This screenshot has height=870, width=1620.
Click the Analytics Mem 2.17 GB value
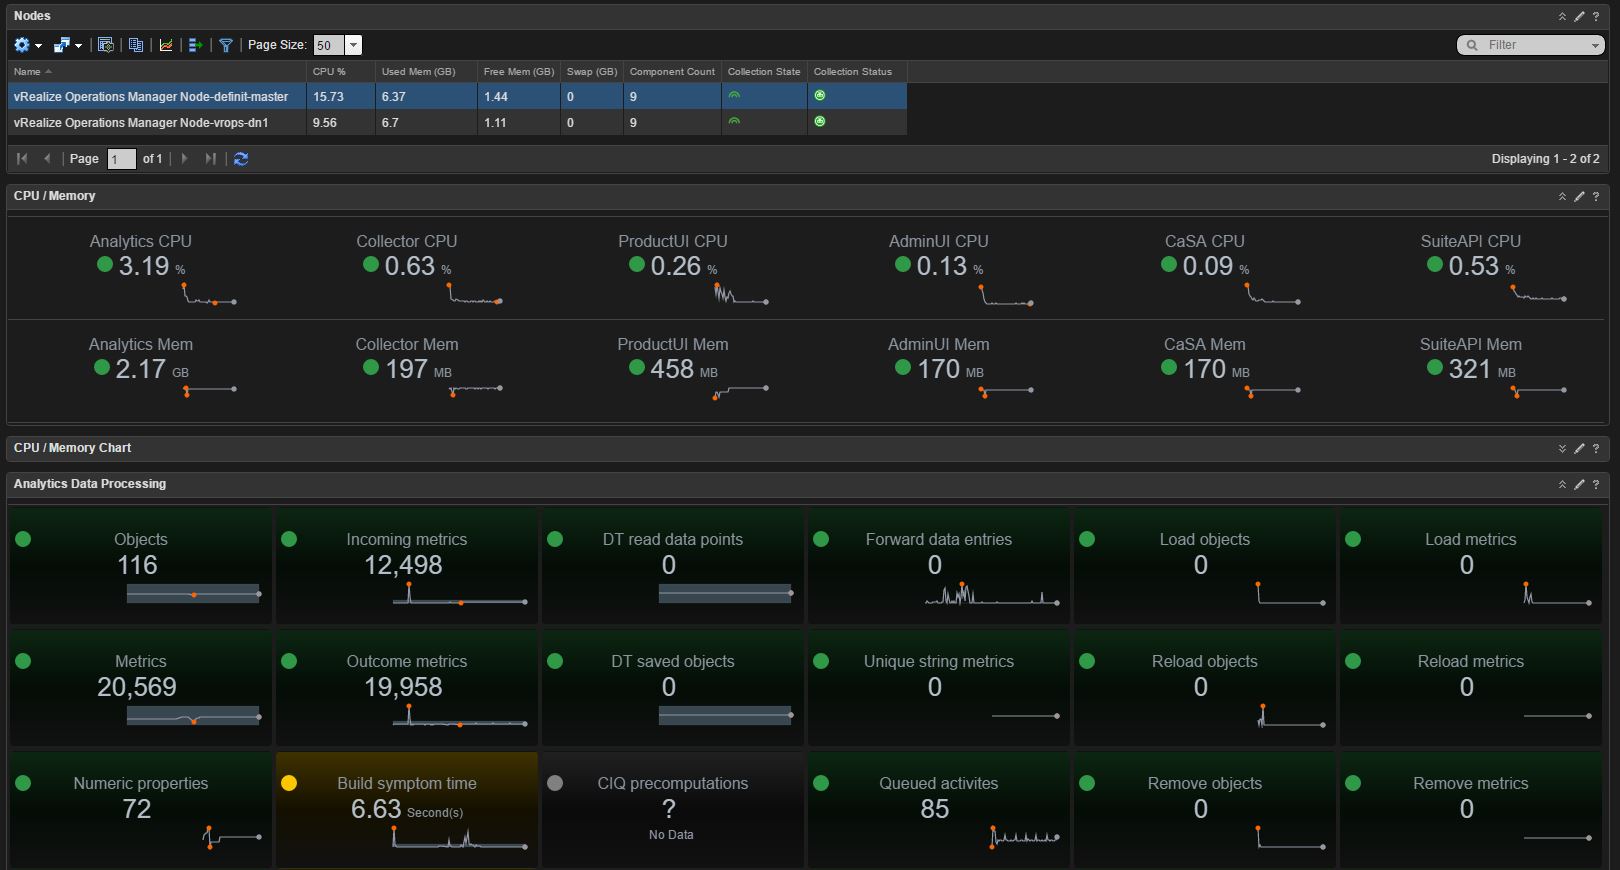pos(152,369)
